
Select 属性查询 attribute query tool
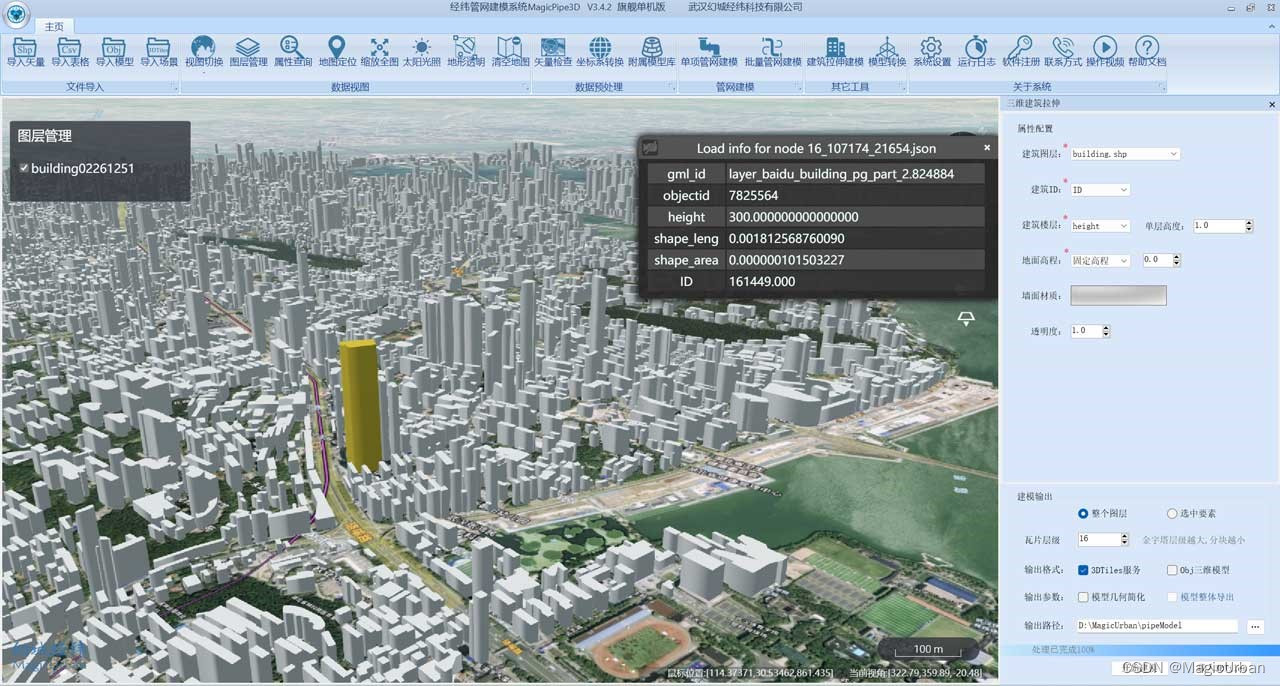pos(292,47)
